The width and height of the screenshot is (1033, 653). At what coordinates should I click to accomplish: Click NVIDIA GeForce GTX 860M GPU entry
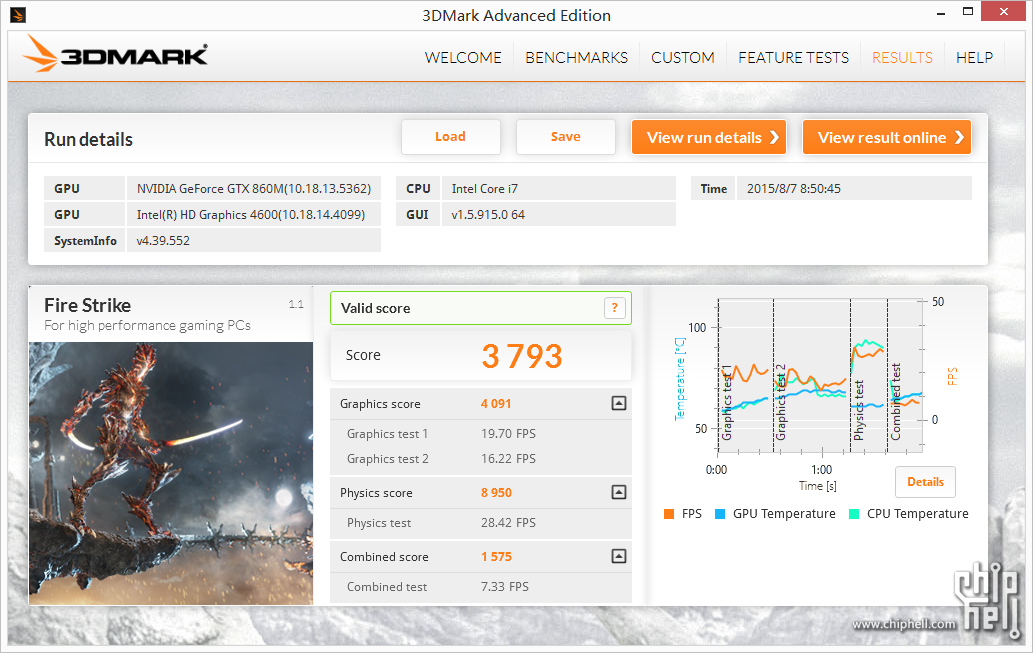254,188
